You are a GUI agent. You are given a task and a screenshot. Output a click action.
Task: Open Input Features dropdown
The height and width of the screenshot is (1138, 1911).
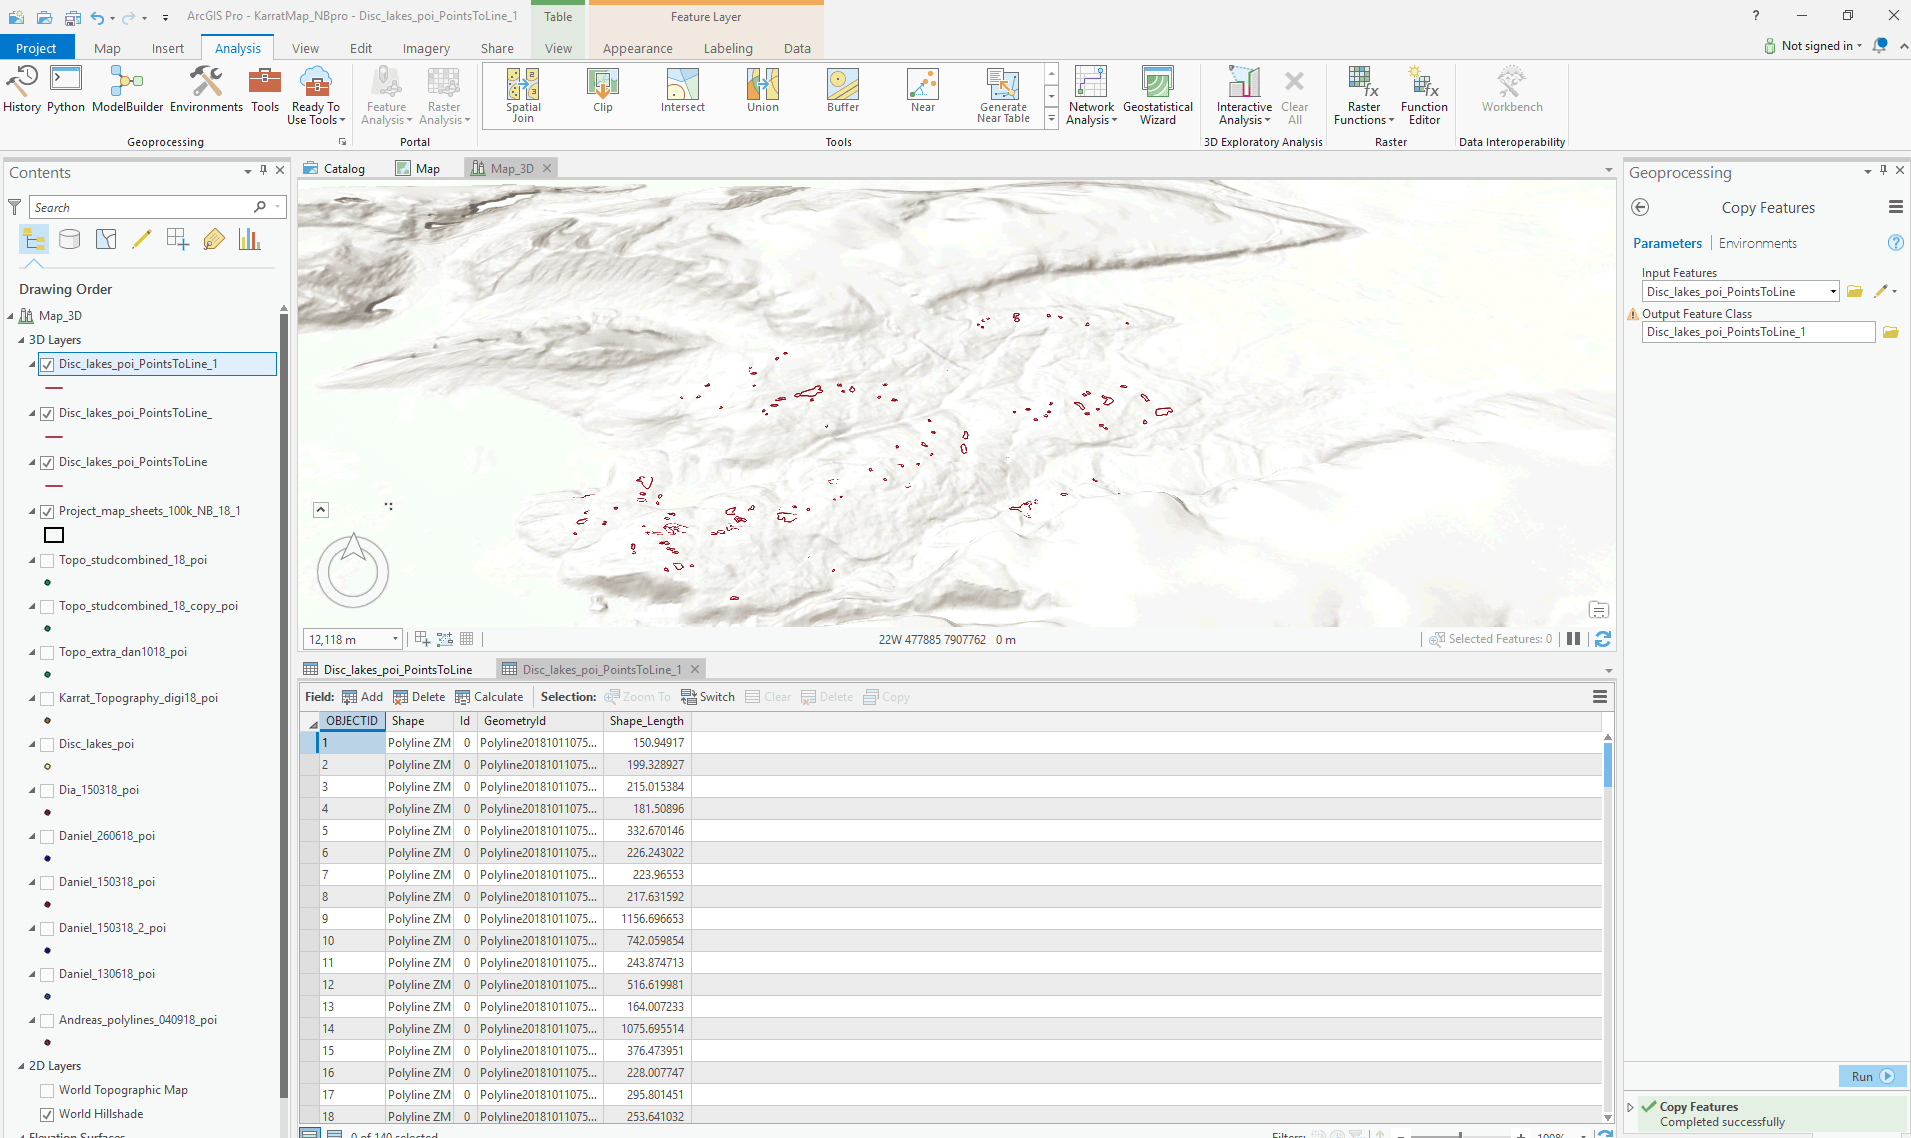pyautogui.click(x=1833, y=292)
